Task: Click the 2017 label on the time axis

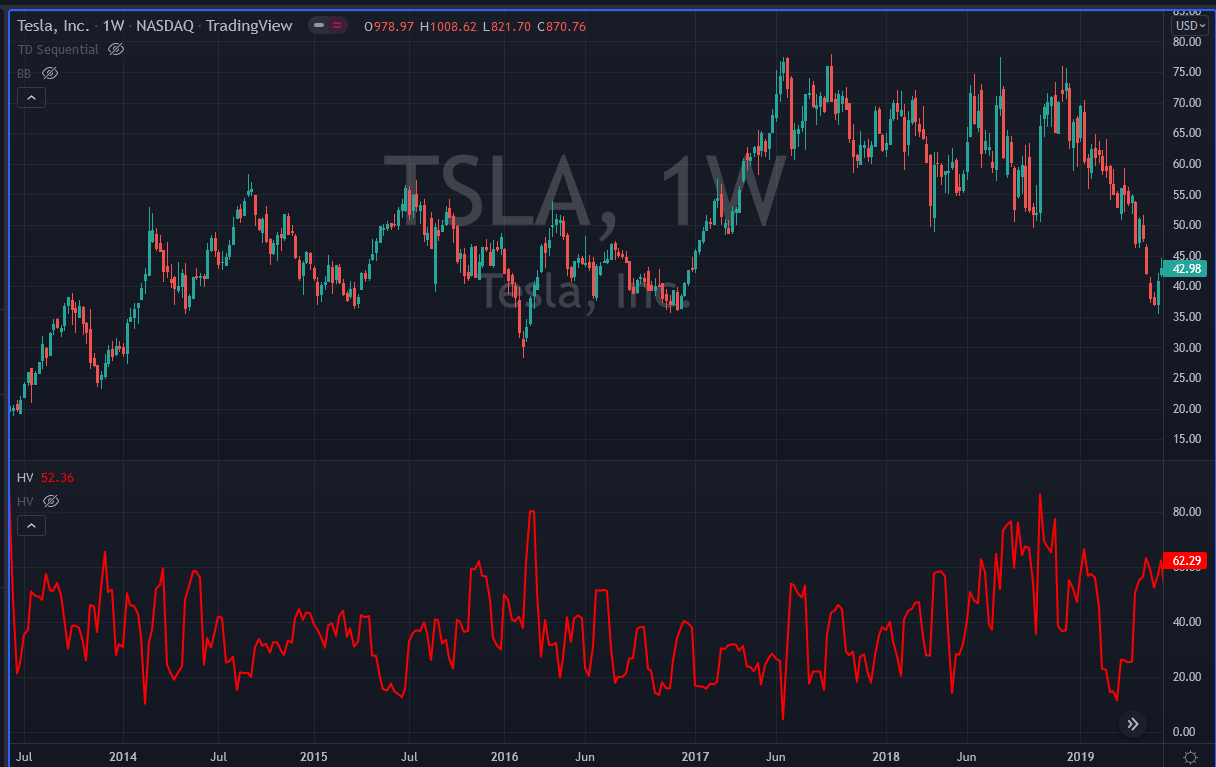Action: click(694, 756)
